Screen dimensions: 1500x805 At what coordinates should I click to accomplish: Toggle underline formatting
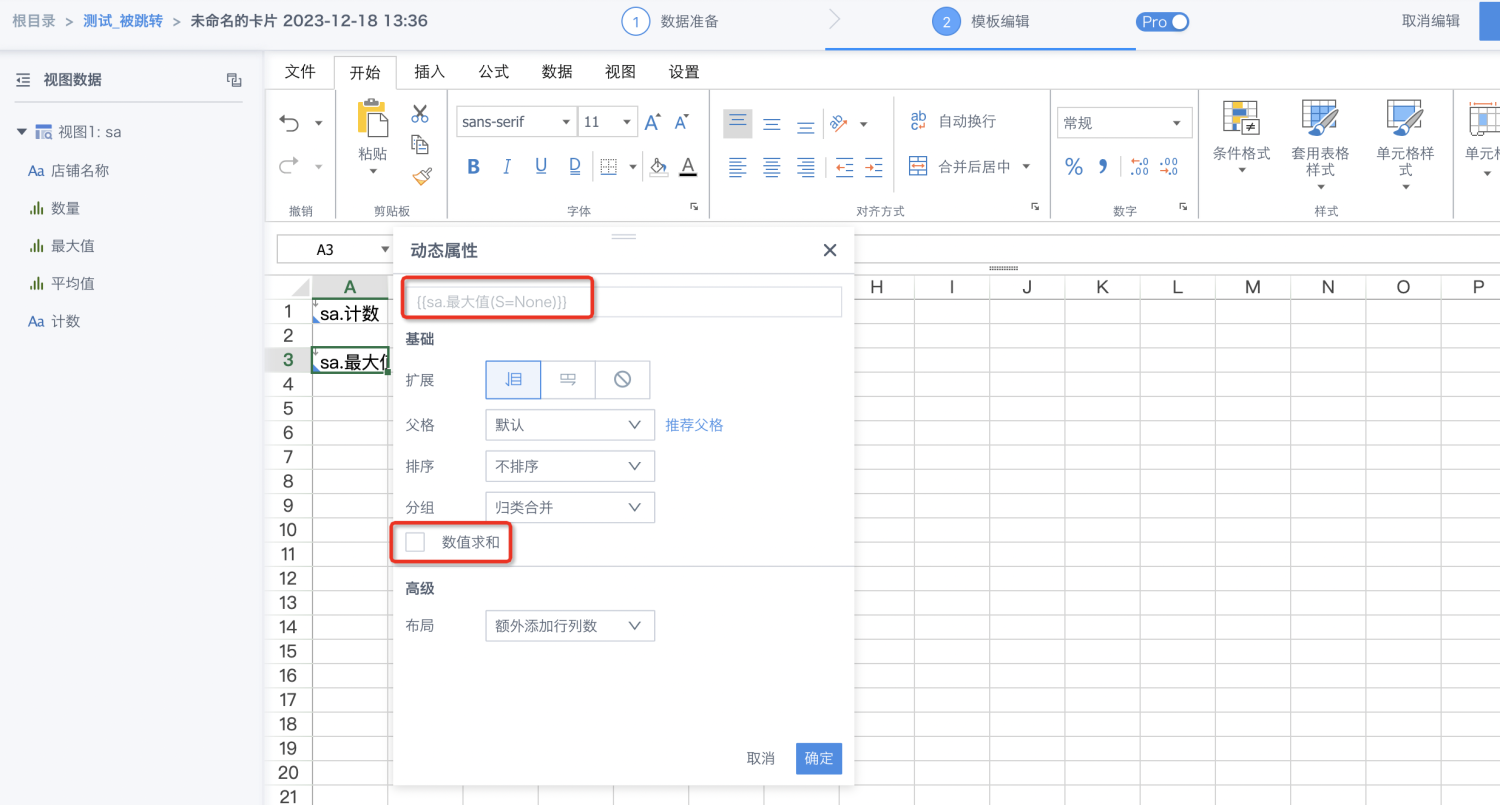(x=541, y=166)
